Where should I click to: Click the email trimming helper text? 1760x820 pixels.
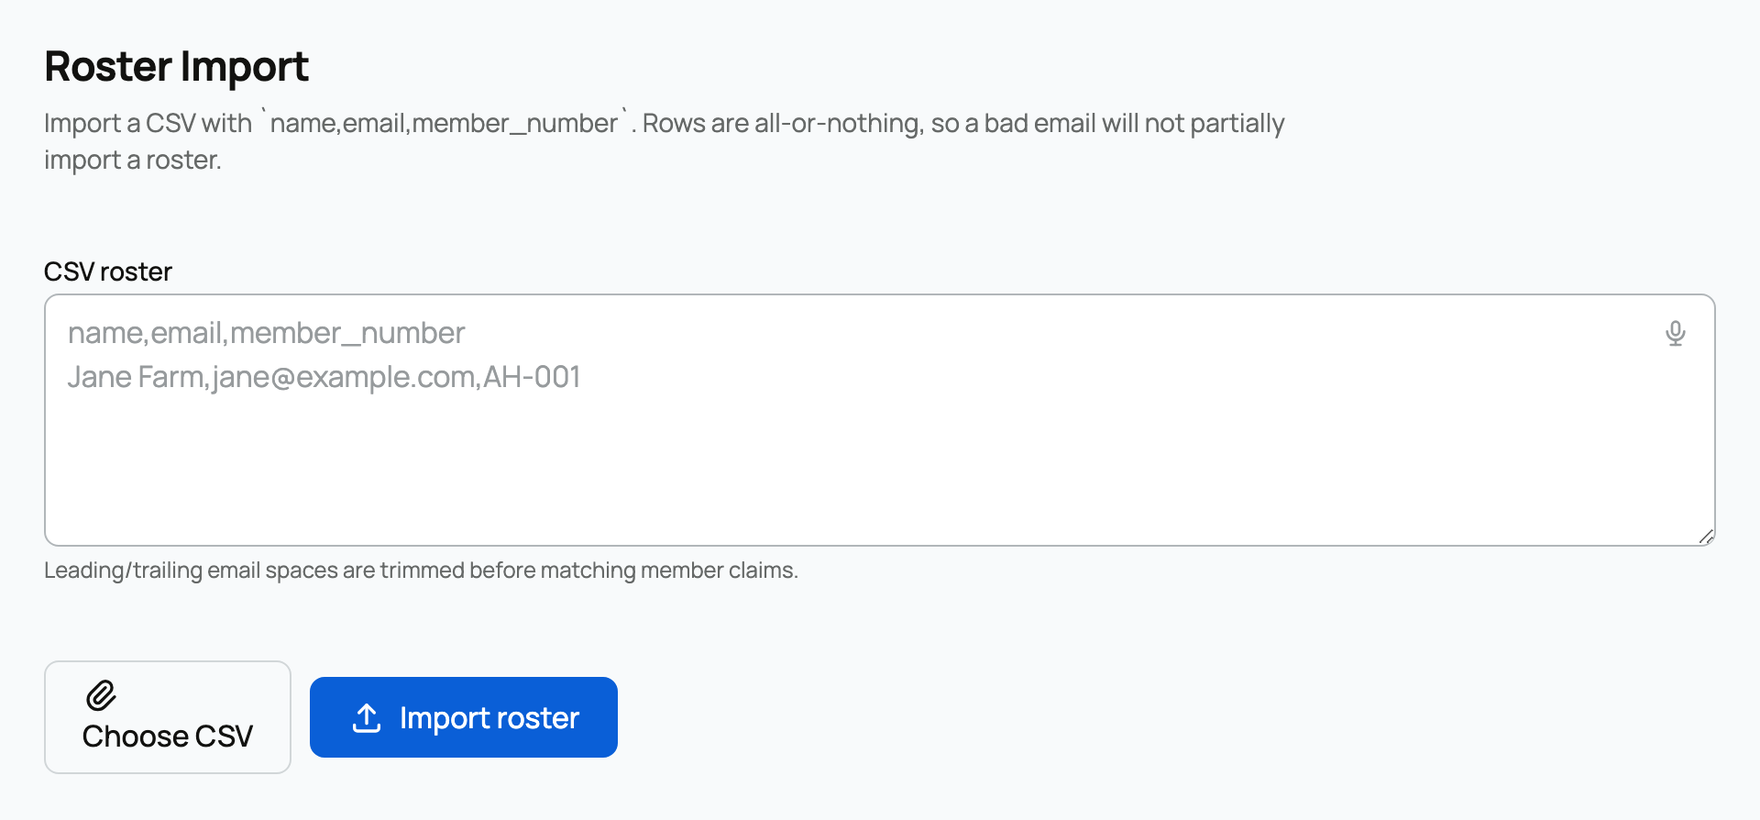click(x=421, y=570)
